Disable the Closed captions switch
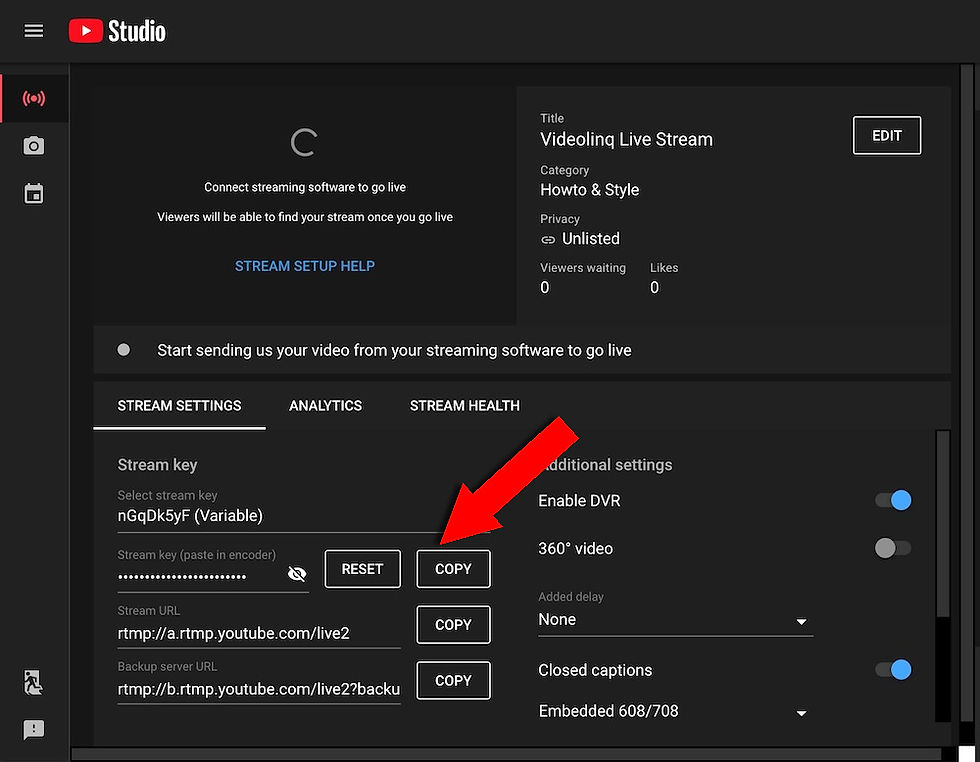This screenshot has height=762, width=980. coord(893,669)
